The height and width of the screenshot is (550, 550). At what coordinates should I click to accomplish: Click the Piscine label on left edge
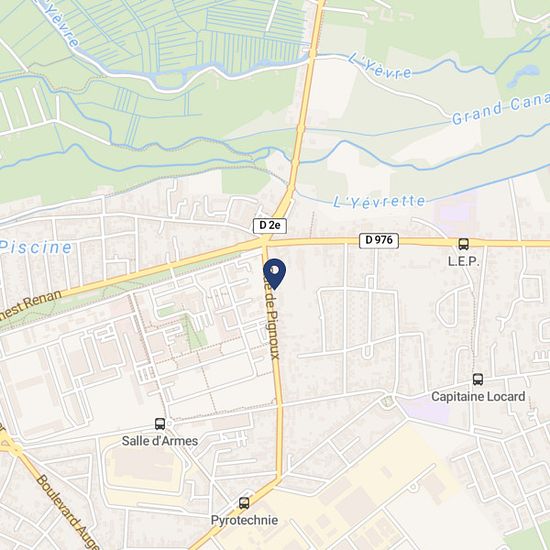click(x=35, y=247)
